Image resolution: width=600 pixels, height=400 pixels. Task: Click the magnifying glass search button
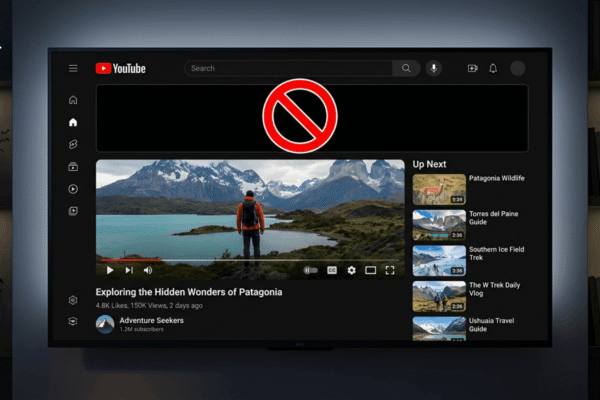[406, 69]
